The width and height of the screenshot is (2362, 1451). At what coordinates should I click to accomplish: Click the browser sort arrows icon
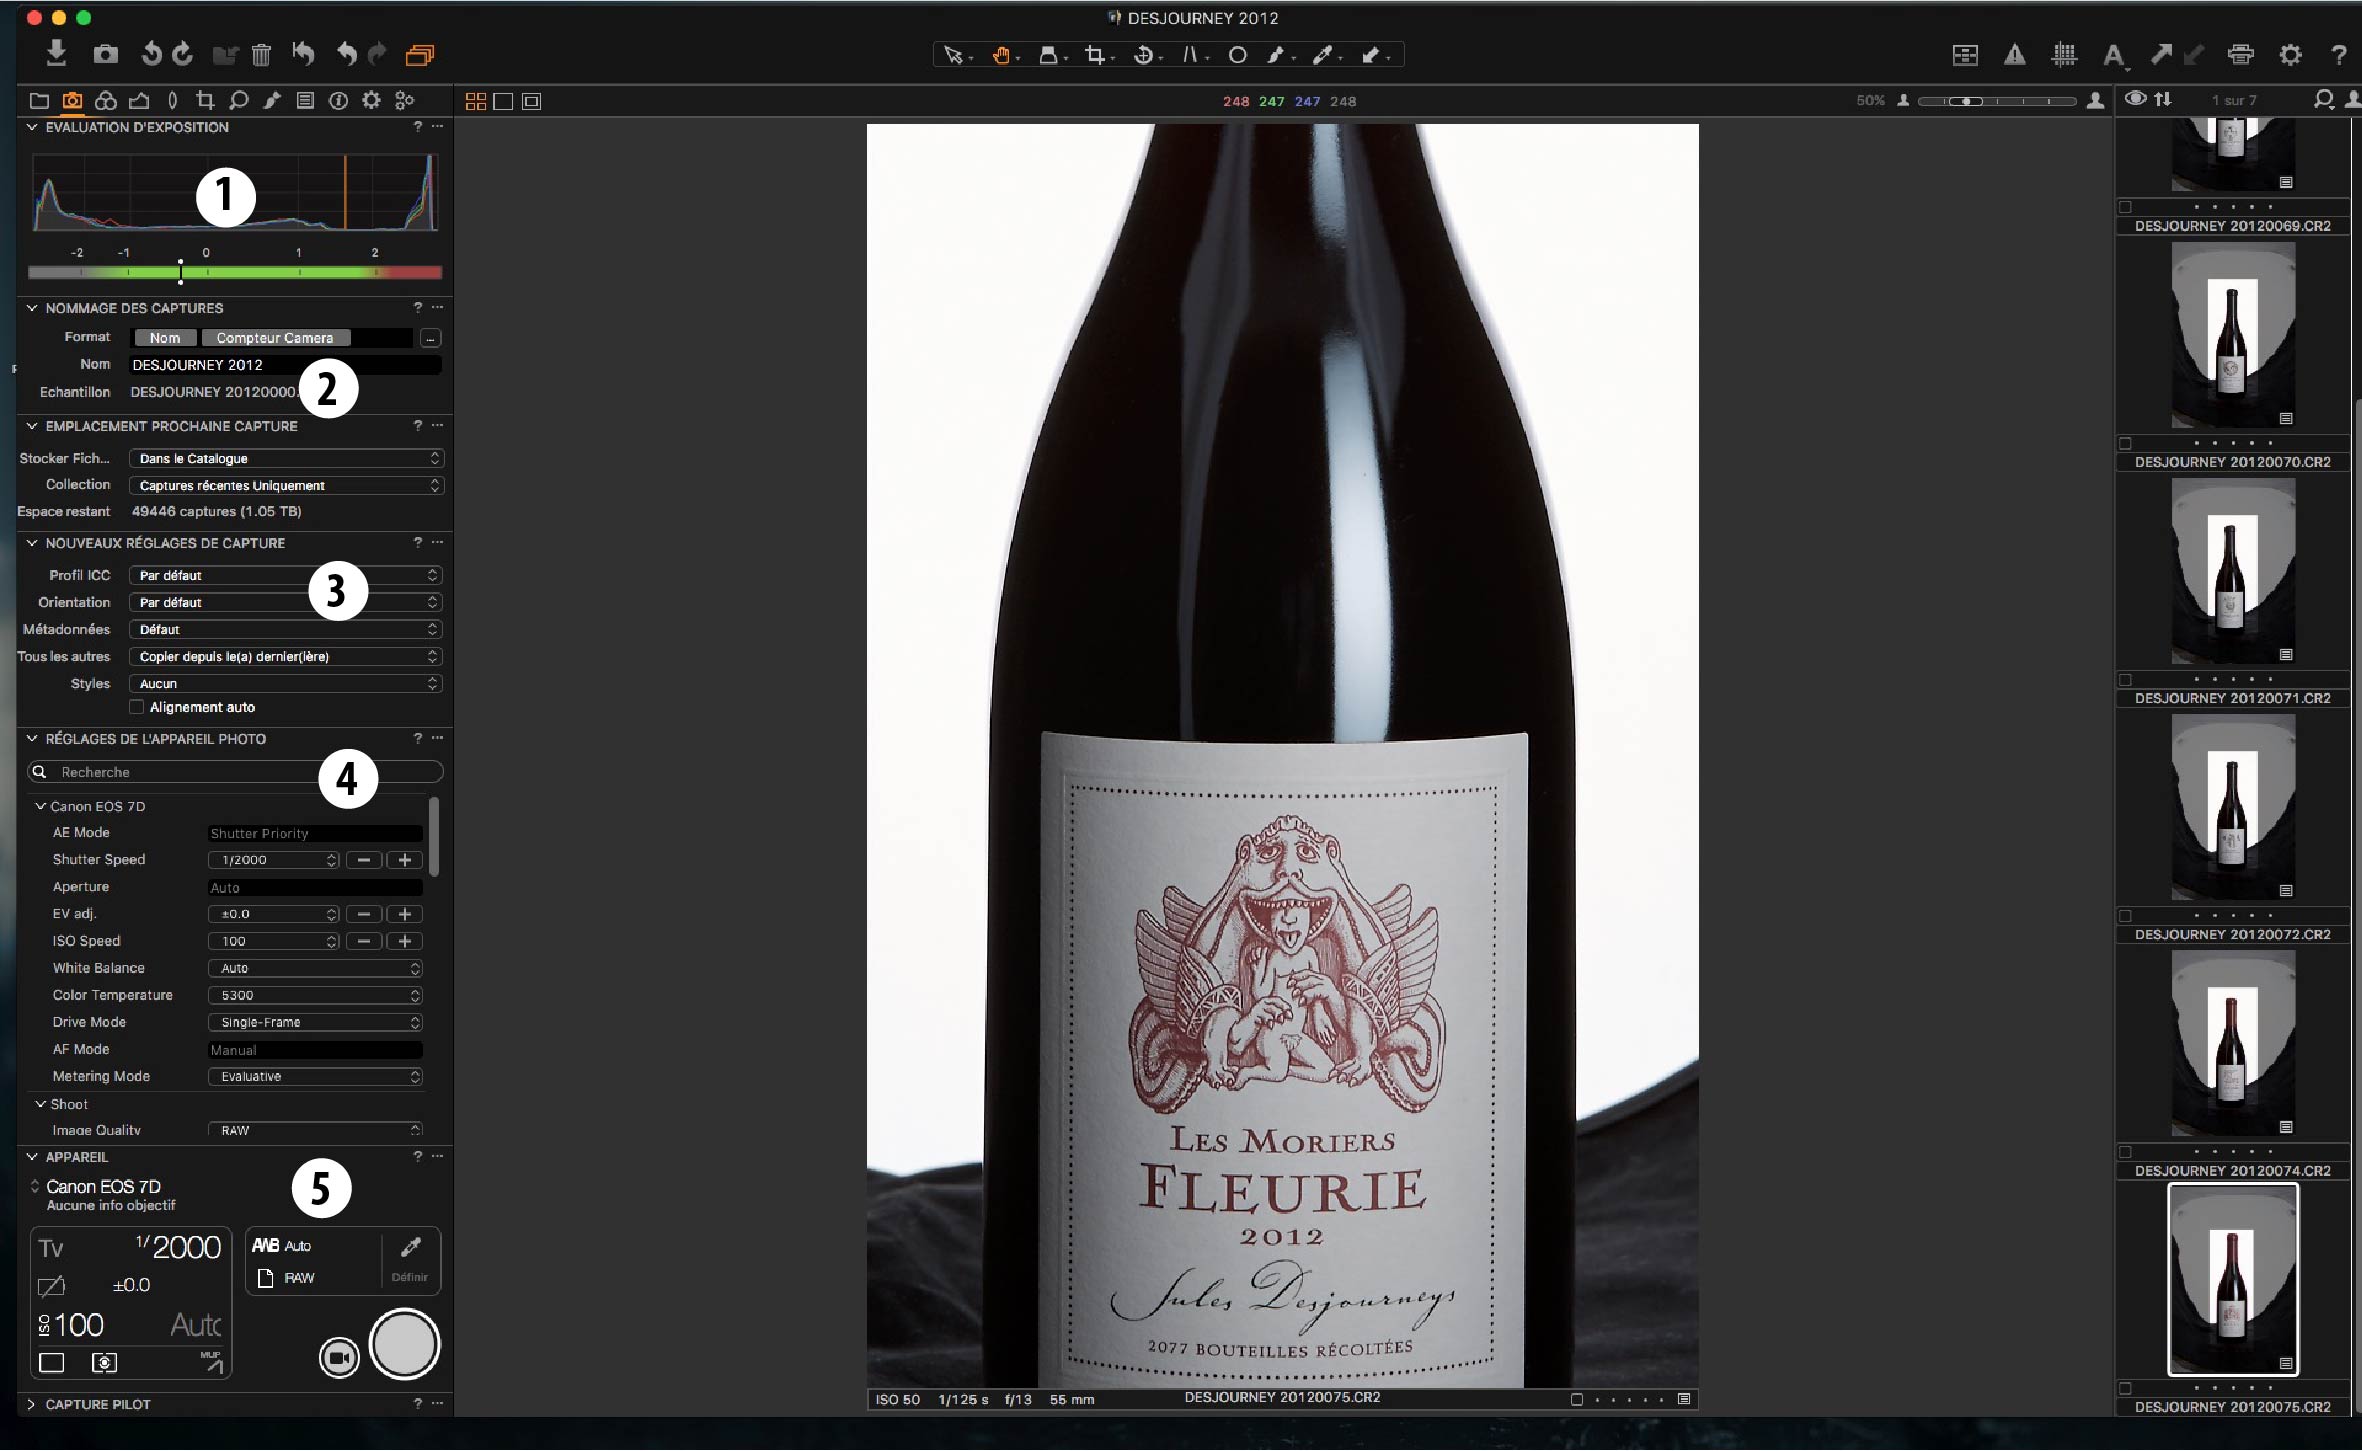coord(2163,99)
